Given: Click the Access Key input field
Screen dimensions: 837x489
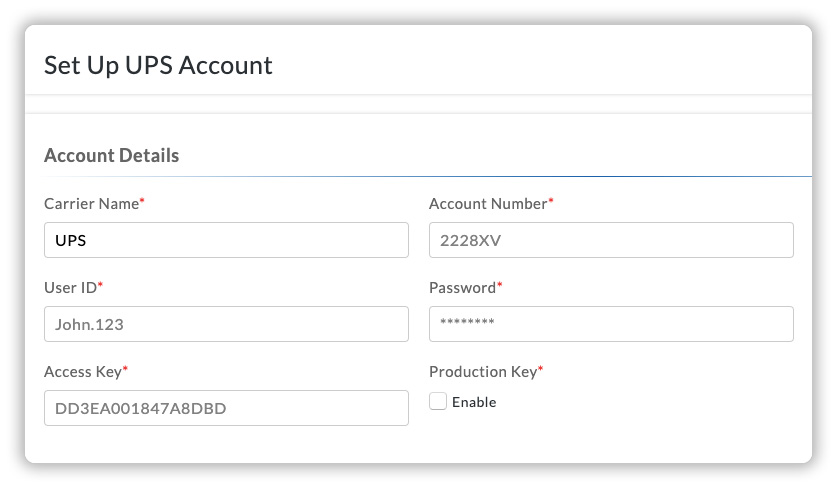Looking at the screenshot, I should coord(226,408).
